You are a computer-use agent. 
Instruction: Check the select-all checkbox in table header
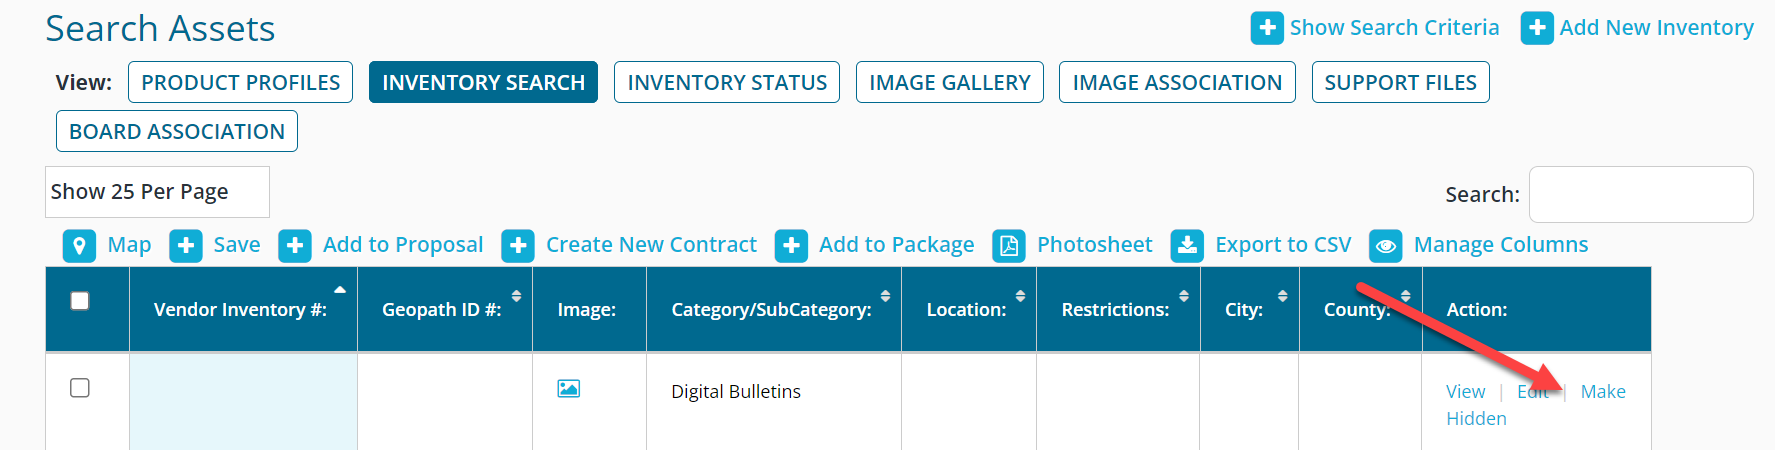pyautogui.click(x=80, y=301)
